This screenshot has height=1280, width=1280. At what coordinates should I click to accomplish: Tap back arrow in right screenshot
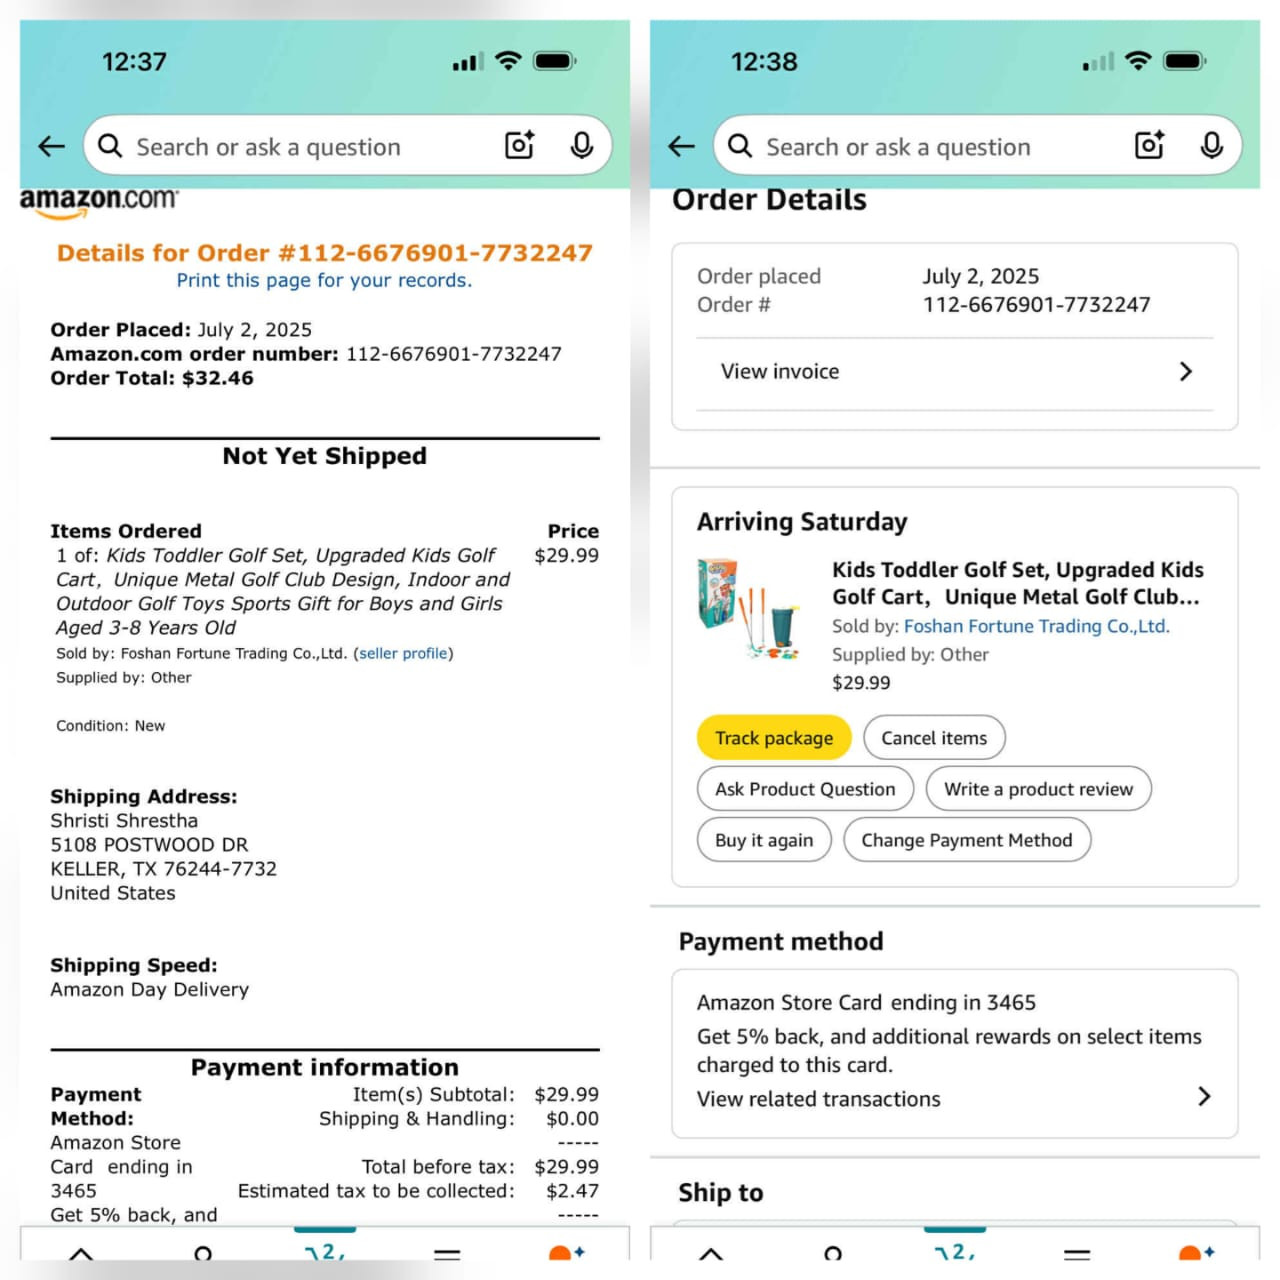coord(682,147)
